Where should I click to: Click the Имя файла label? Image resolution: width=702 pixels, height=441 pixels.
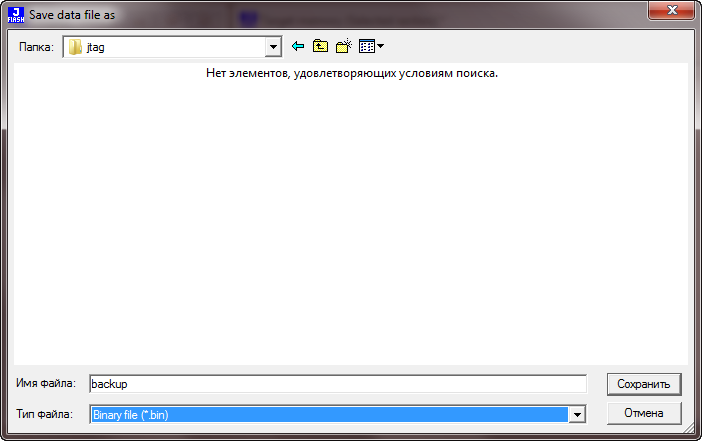coord(46,383)
